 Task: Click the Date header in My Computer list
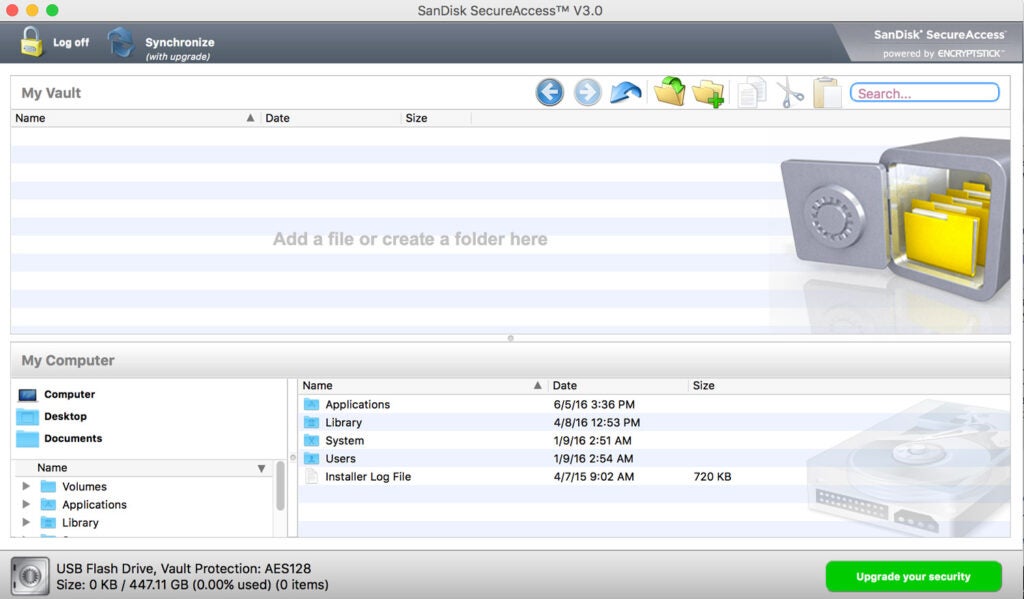[618, 385]
